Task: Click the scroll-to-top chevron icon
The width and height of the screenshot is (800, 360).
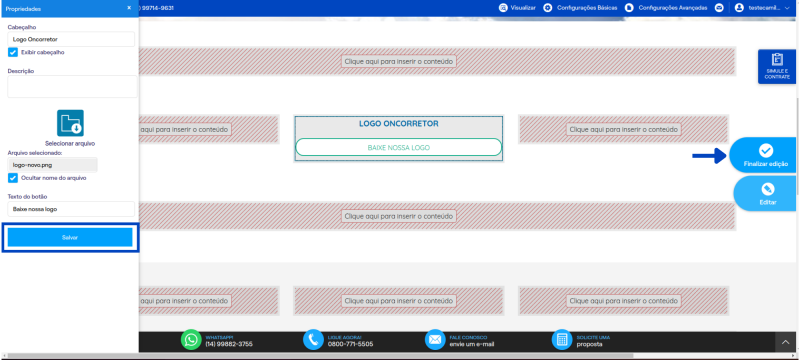Action: coord(786,342)
